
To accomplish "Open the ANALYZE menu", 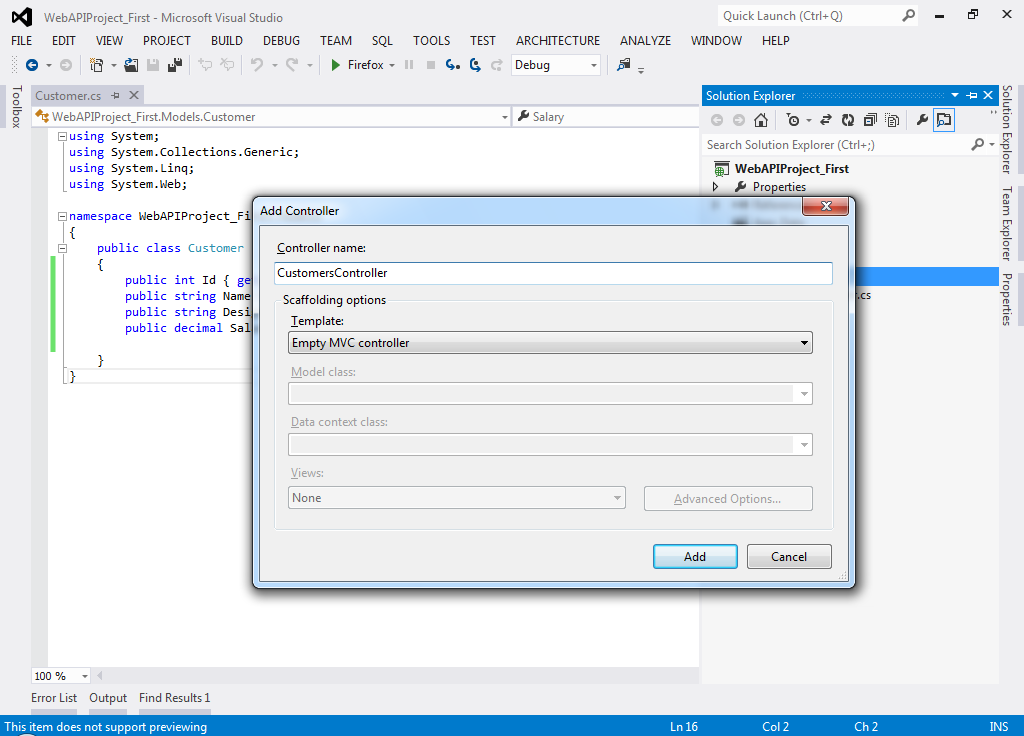I will [645, 40].
